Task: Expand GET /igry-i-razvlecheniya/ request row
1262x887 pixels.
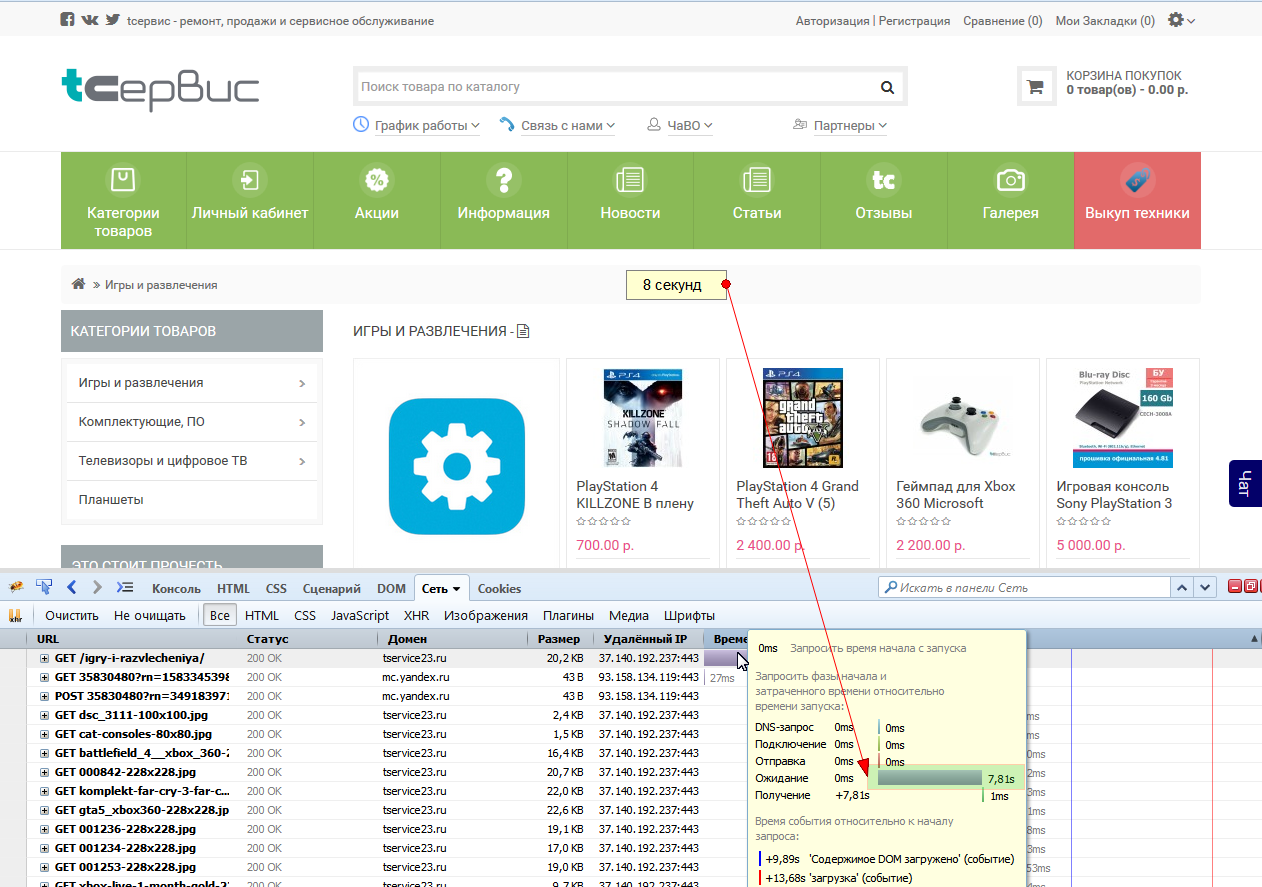Action: (45, 658)
